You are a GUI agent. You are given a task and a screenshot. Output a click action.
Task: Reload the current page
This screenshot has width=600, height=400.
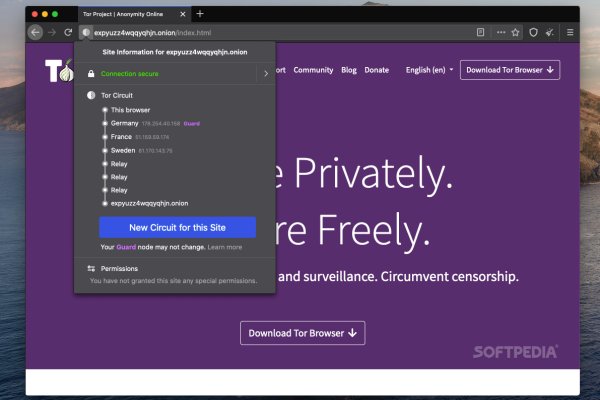coord(69,32)
